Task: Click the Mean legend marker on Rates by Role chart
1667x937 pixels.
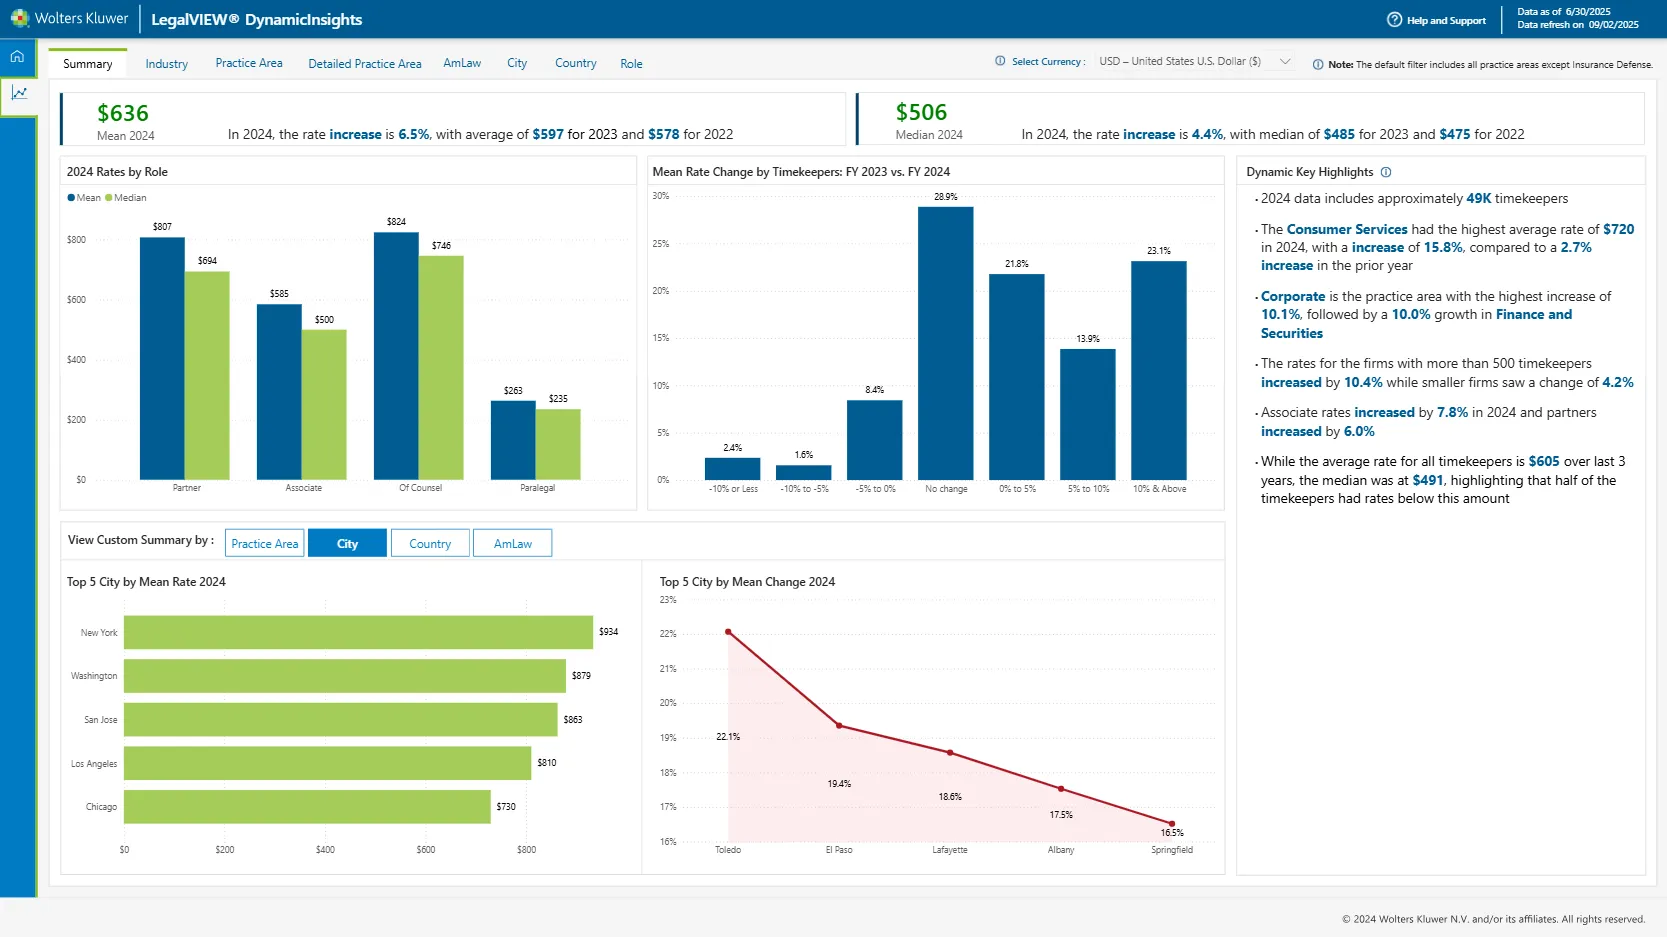Action: [x=73, y=198]
